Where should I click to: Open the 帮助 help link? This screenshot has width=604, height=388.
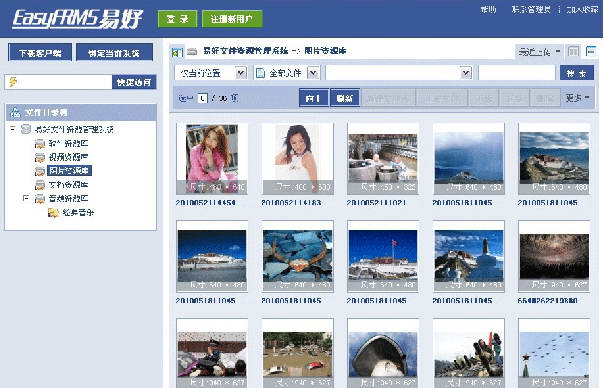488,9
